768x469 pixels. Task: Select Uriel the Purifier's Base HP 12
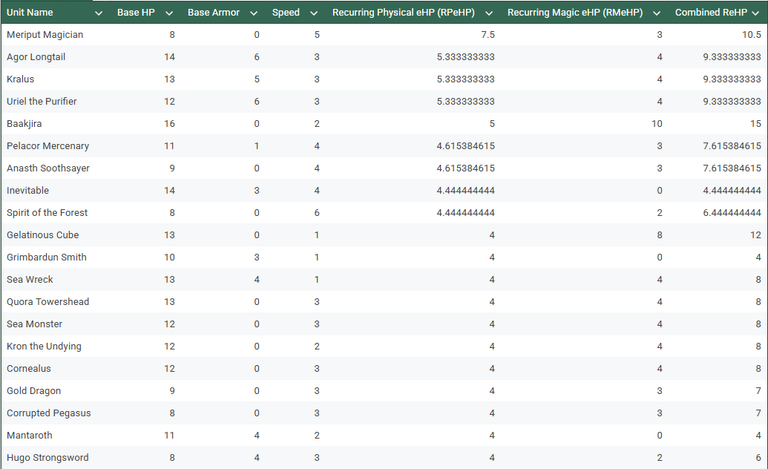[x=169, y=101]
